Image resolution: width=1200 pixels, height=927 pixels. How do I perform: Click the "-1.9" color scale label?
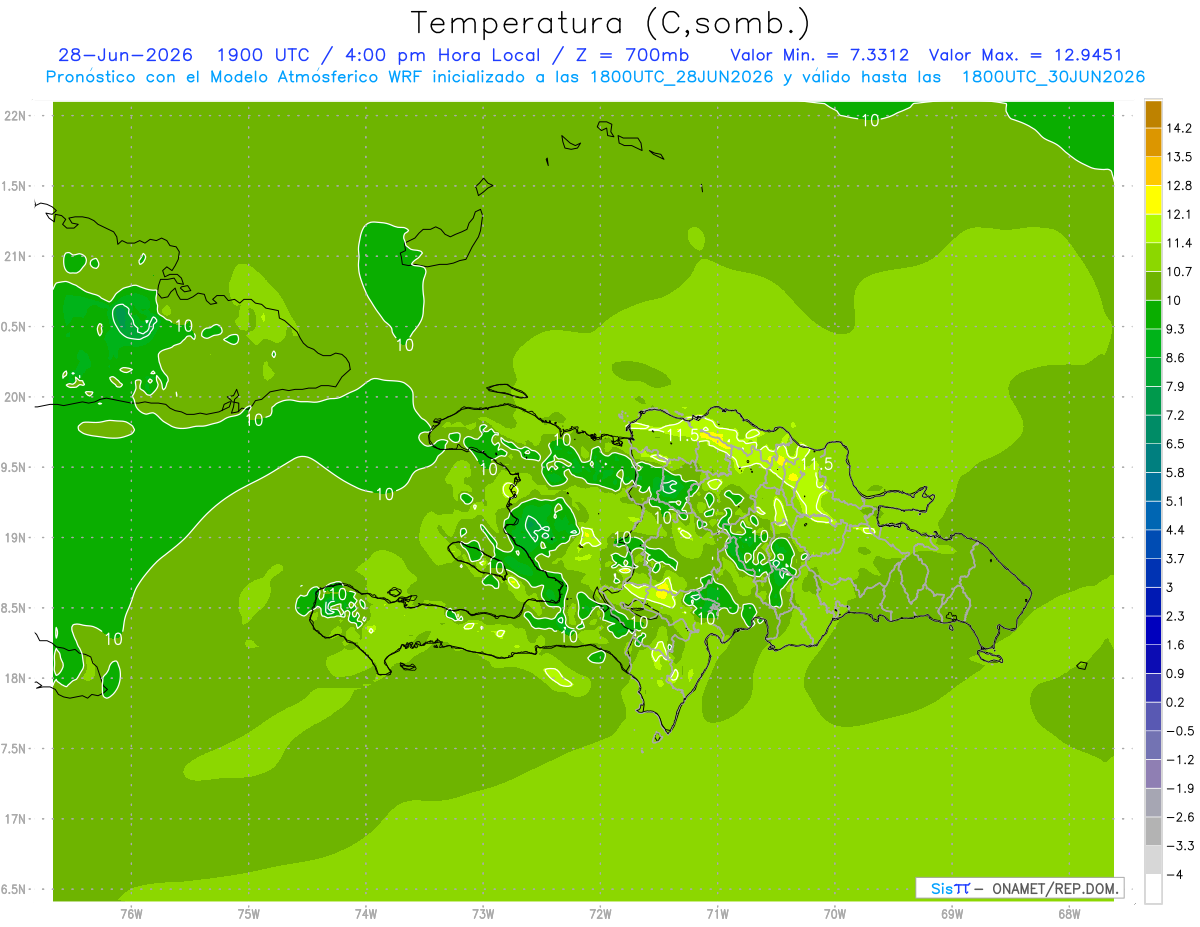tap(1179, 789)
